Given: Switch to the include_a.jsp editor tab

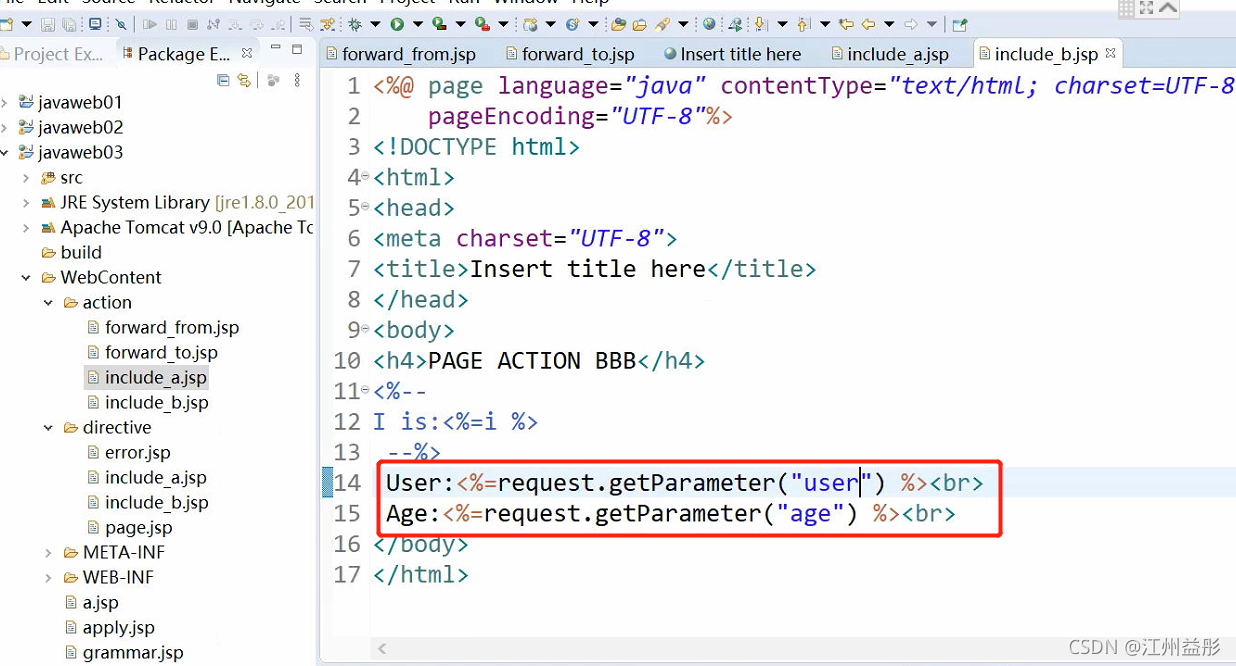Looking at the screenshot, I should [888, 54].
